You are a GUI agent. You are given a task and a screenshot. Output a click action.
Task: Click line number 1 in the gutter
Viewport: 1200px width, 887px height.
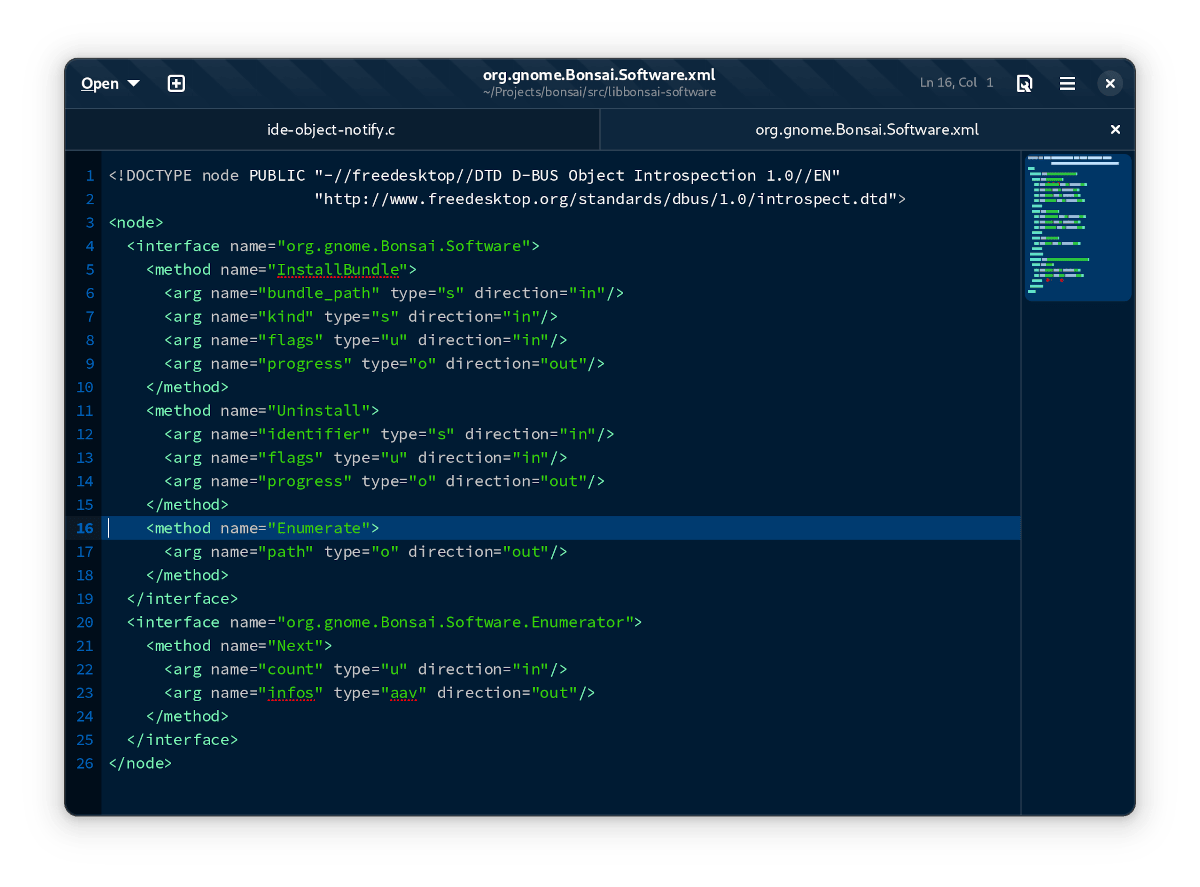point(89,176)
